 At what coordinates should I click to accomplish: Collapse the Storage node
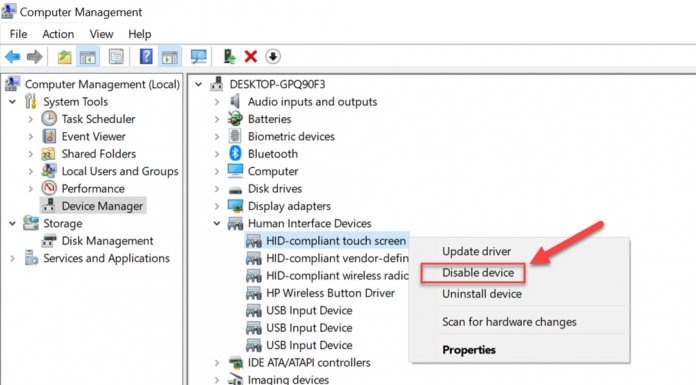(x=12, y=223)
